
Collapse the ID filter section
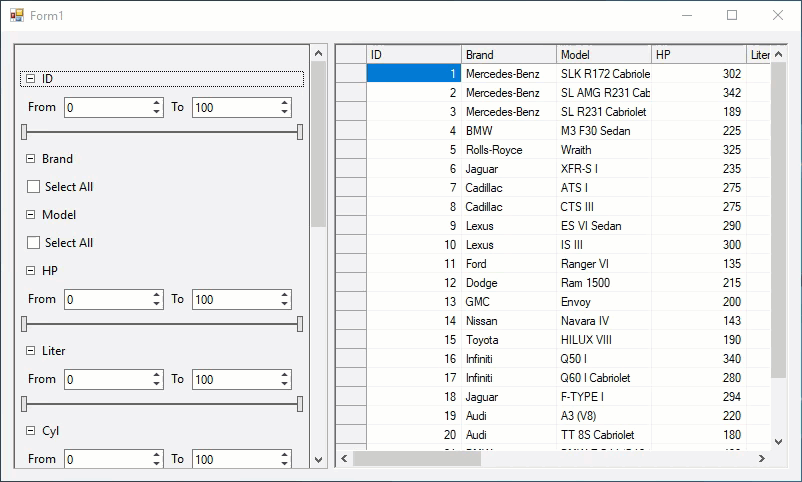tap(30, 78)
